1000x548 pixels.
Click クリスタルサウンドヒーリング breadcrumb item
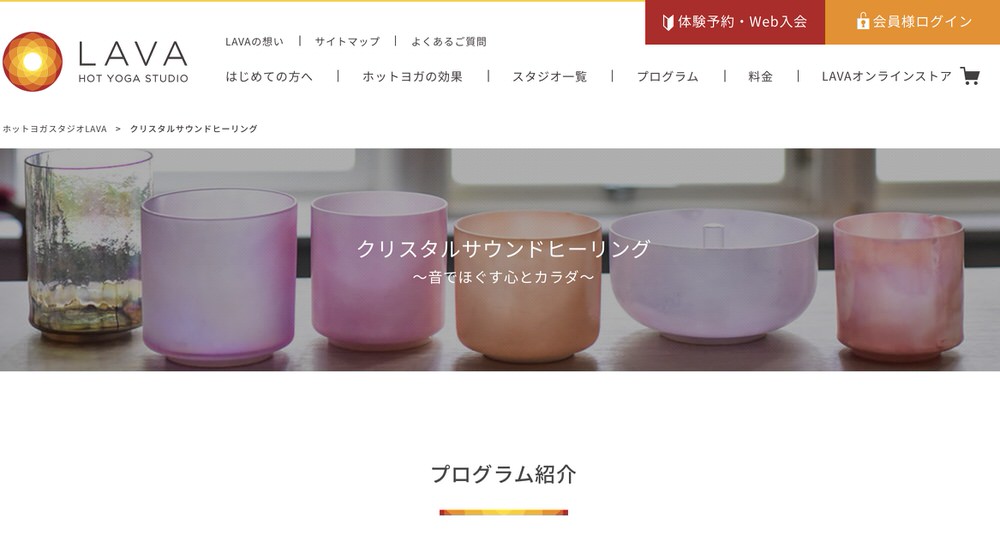(194, 129)
